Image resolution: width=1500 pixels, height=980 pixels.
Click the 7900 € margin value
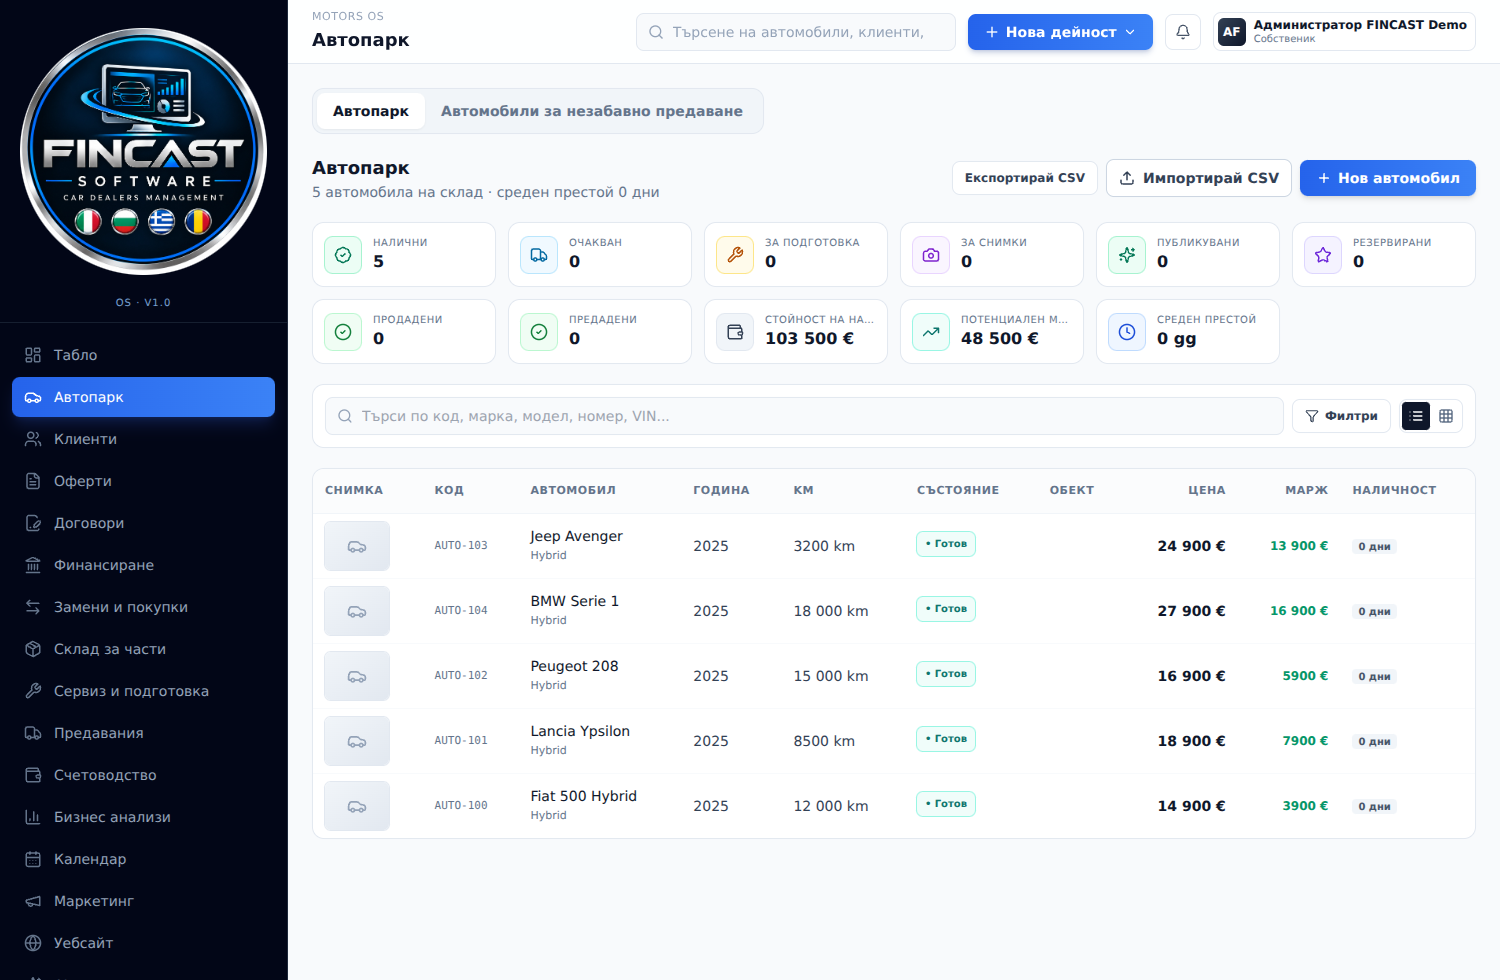(1305, 741)
